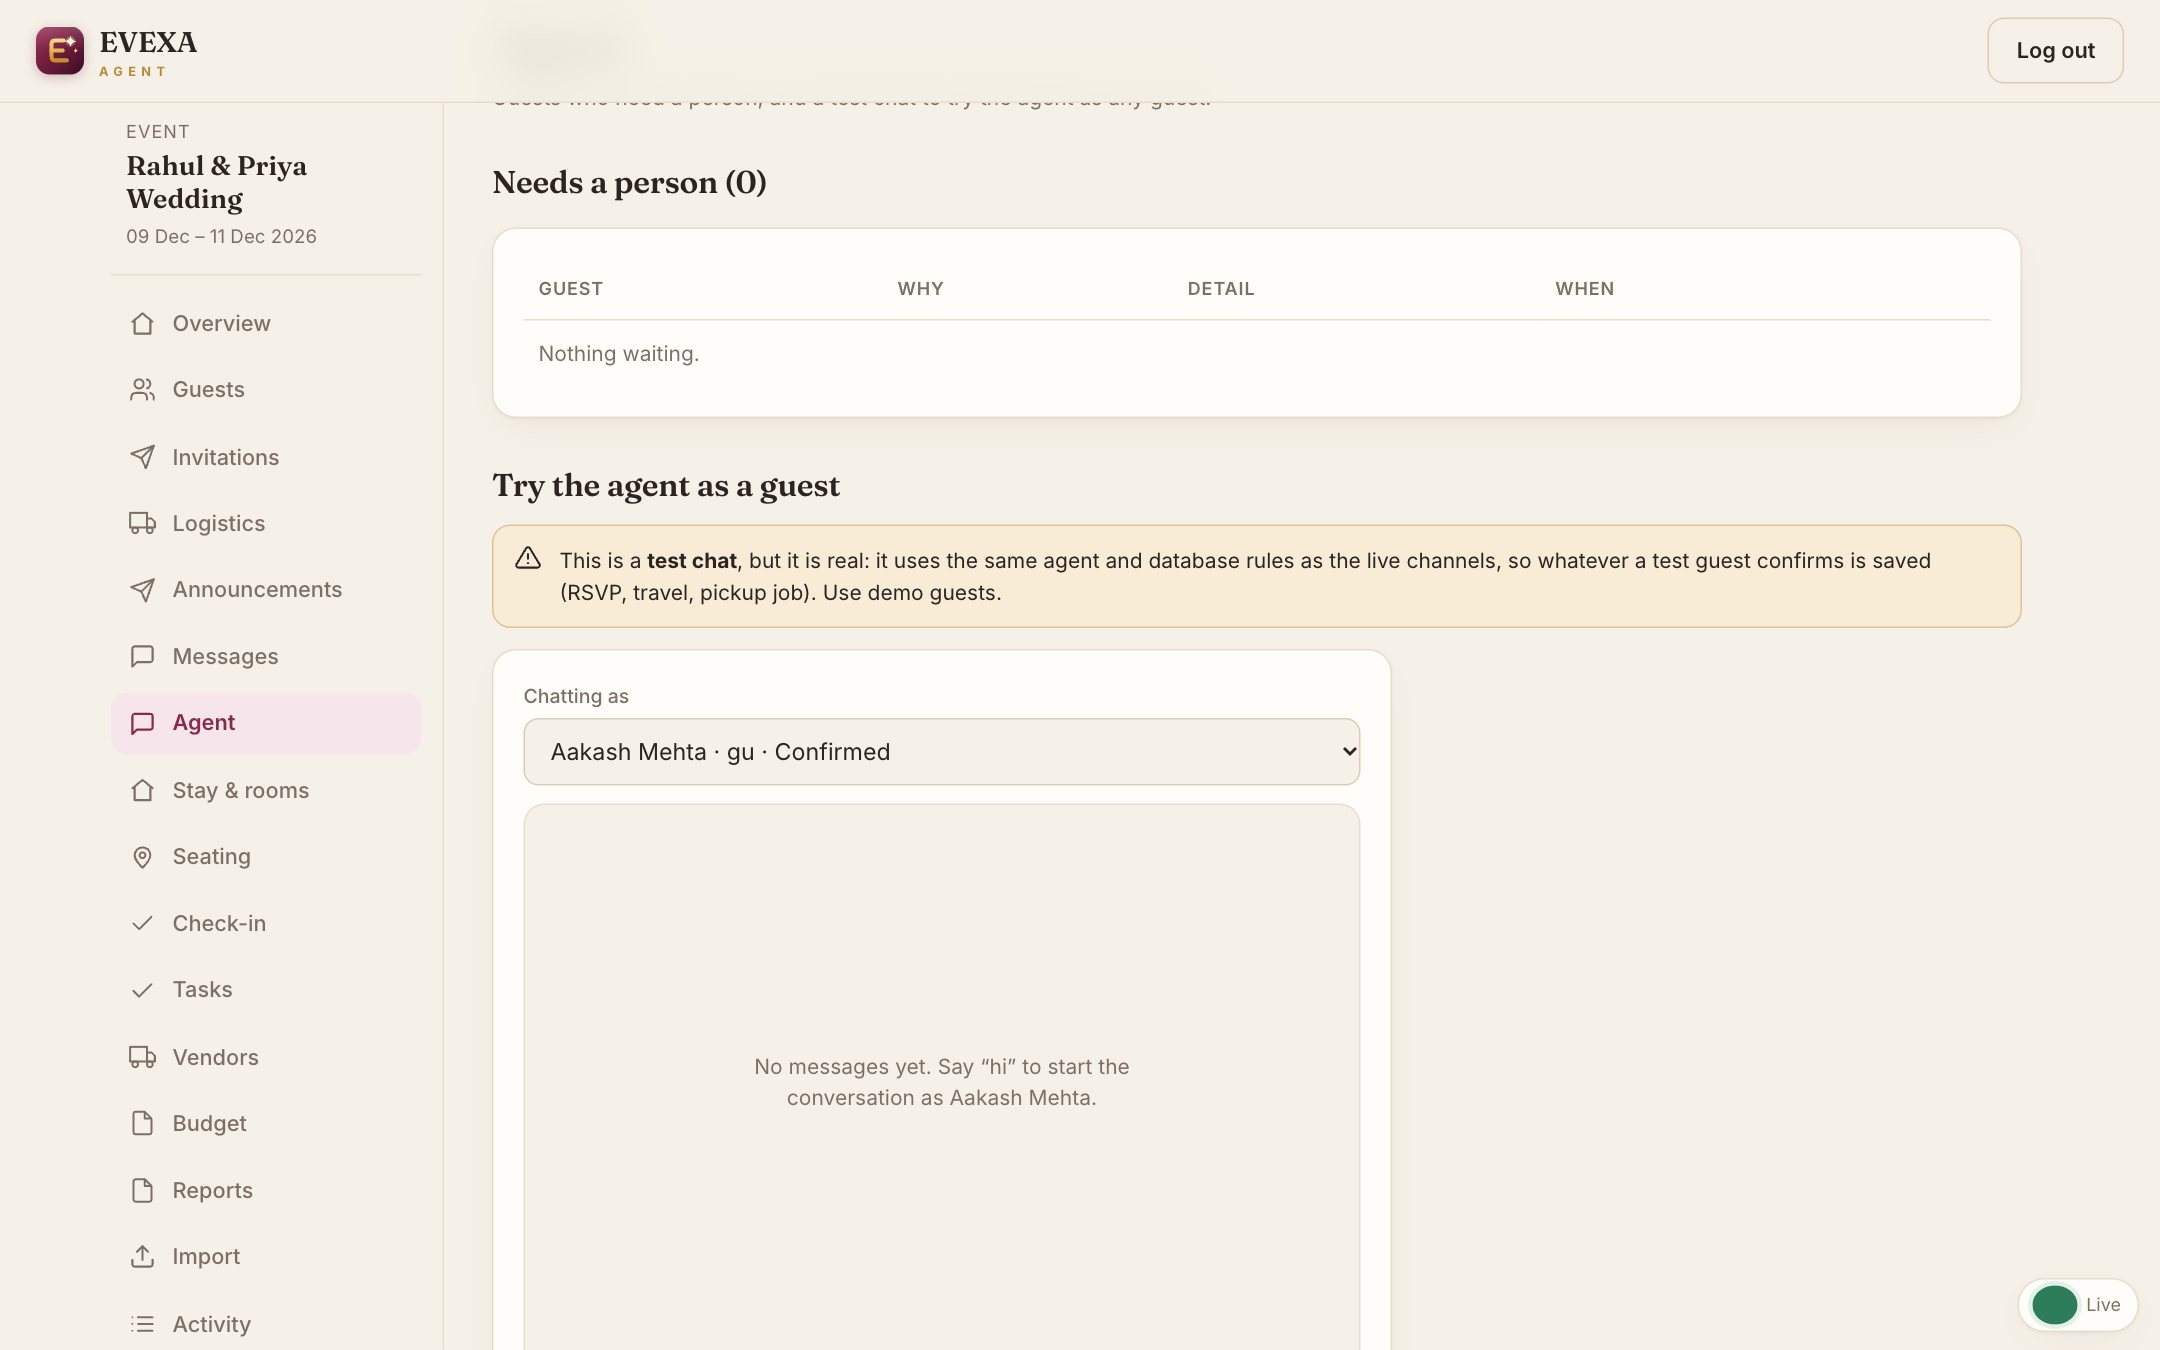Click the WHEN column header
2160x1350 pixels.
pyautogui.click(x=1584, y=289)
